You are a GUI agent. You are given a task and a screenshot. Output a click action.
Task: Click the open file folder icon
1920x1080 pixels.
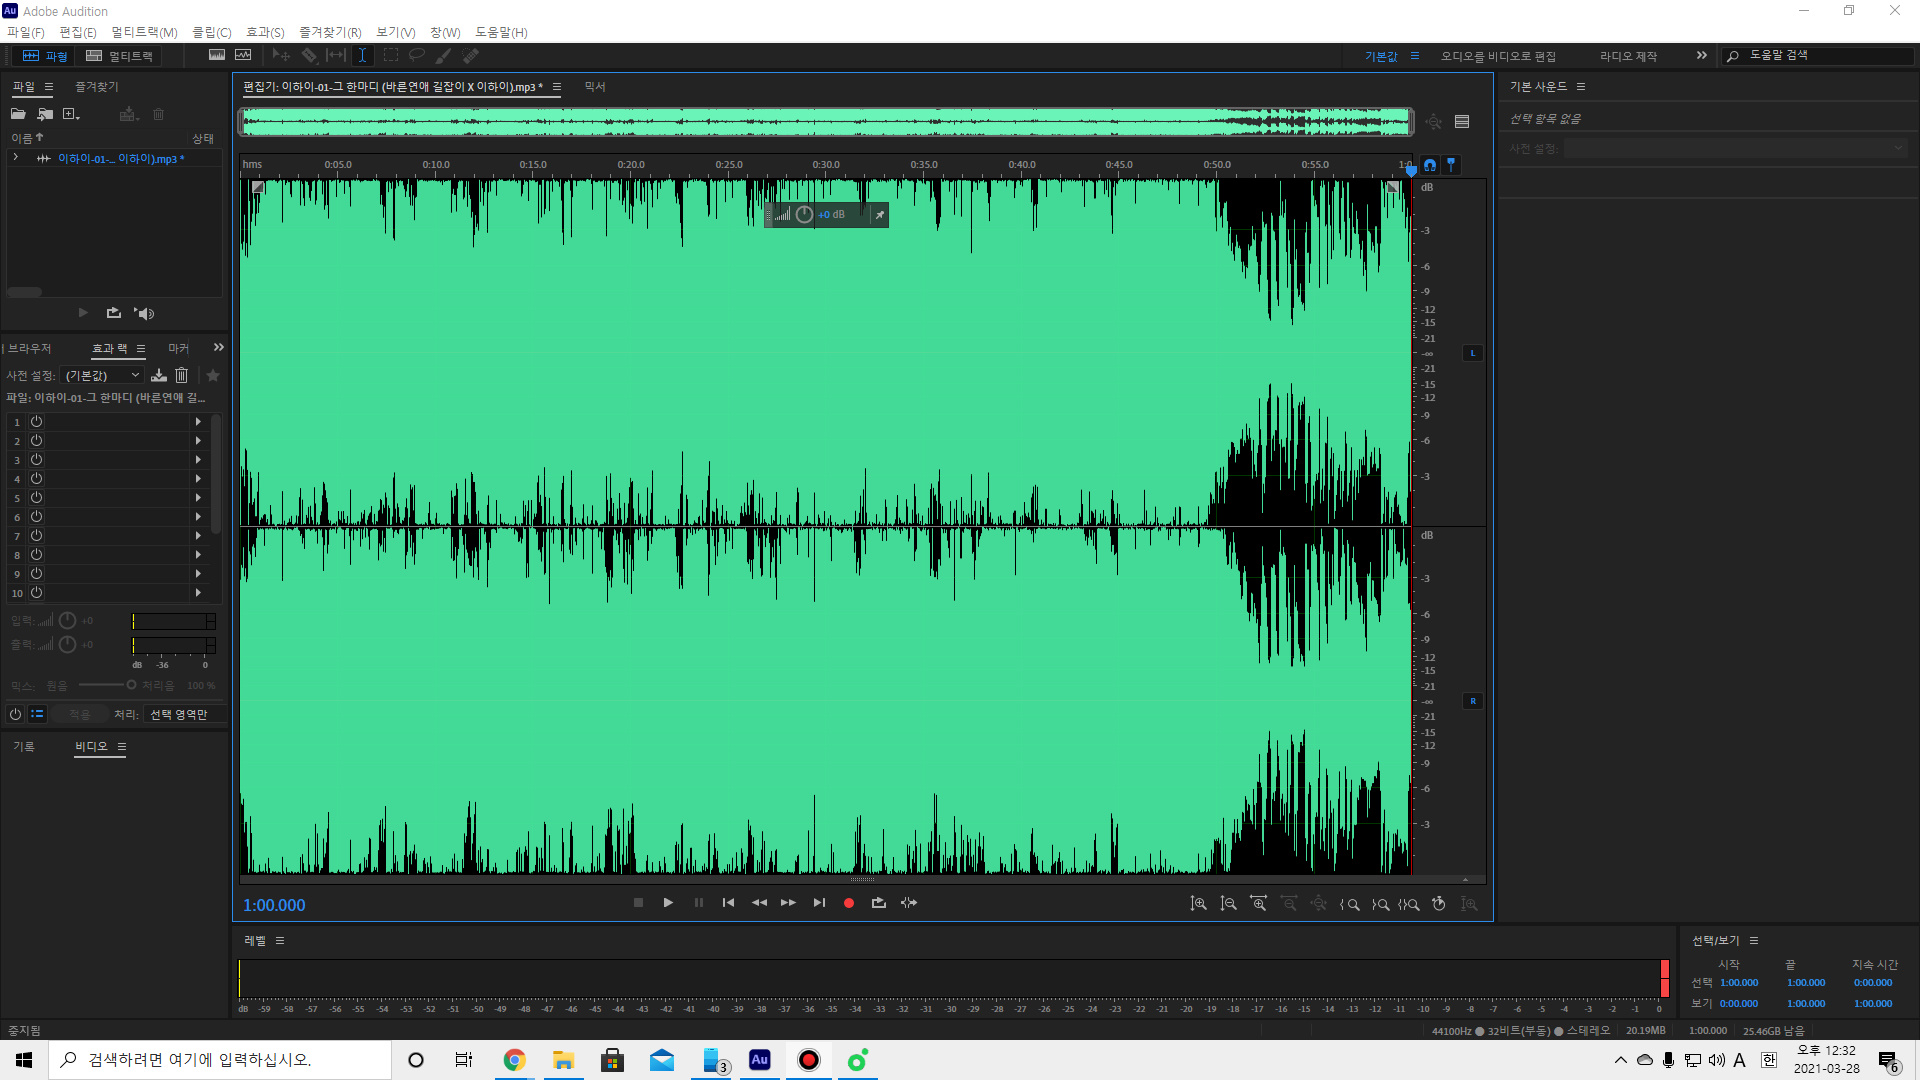[x=18, y=115]
